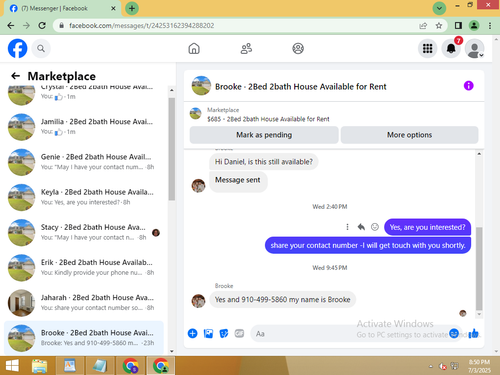Open the Chrome profile icon
This screenshot has width=500, height=375.
pos(474,26)
